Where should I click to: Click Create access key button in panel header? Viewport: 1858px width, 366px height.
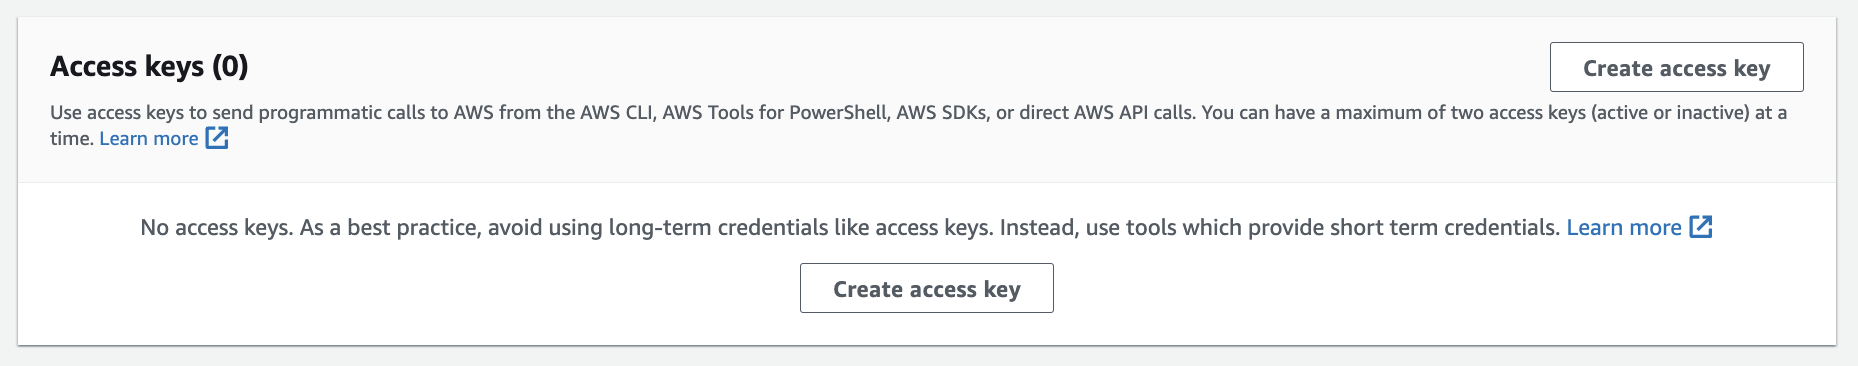1676,67
